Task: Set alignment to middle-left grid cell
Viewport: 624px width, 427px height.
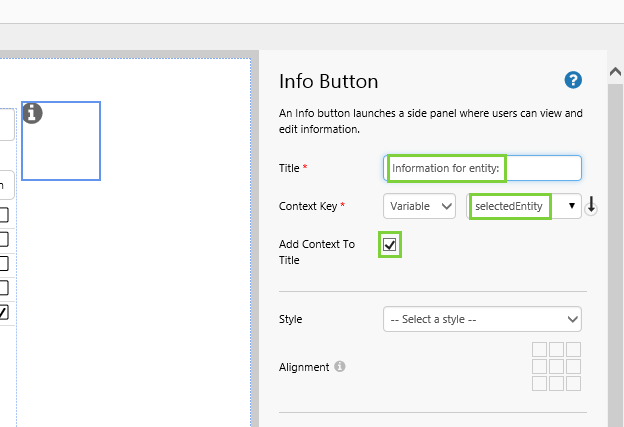Action: 540,366
